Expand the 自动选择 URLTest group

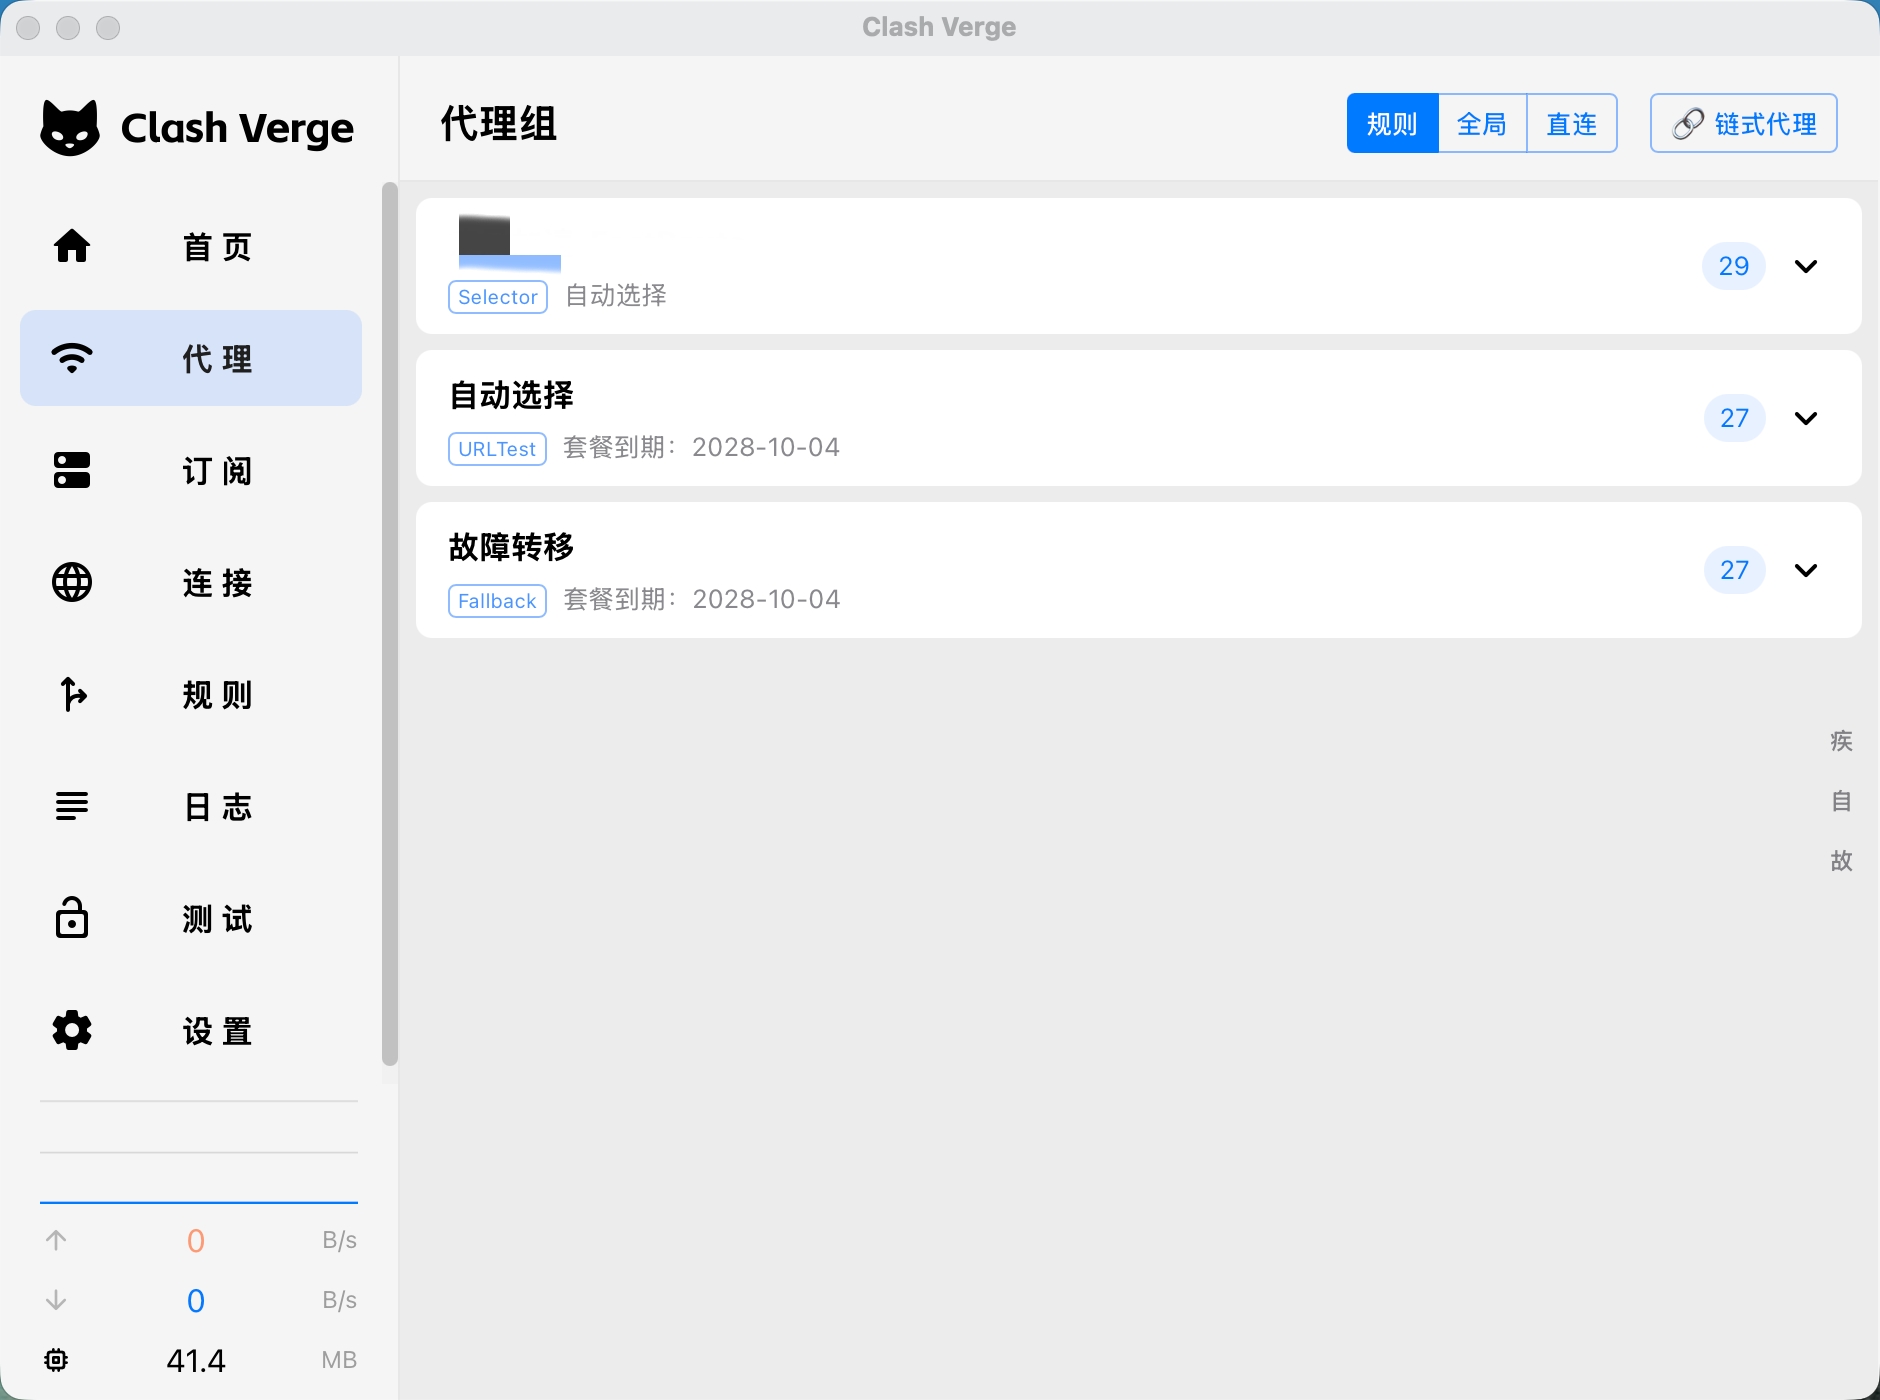click(x=1805, y=418)
